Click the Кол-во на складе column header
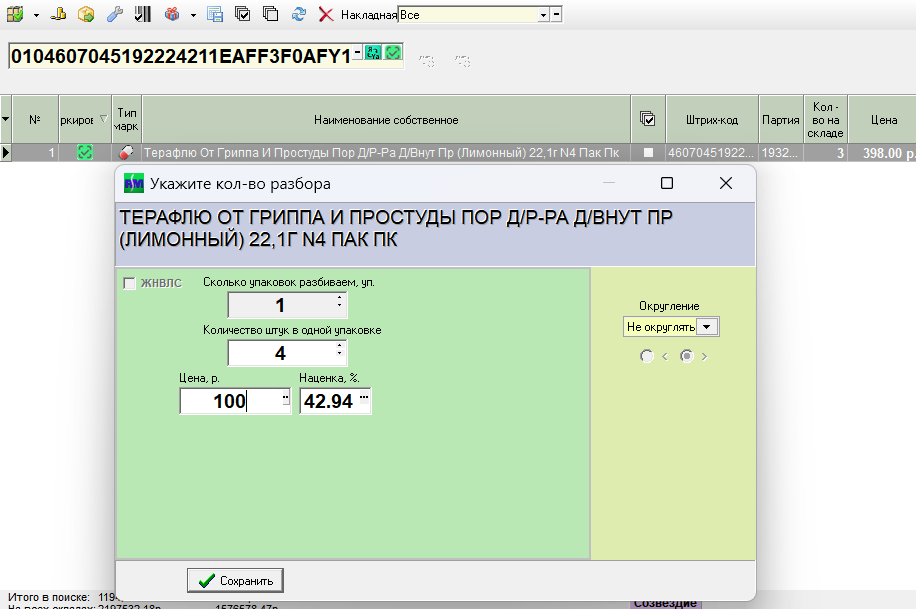916x609 pixels. [x=825, y=120]
